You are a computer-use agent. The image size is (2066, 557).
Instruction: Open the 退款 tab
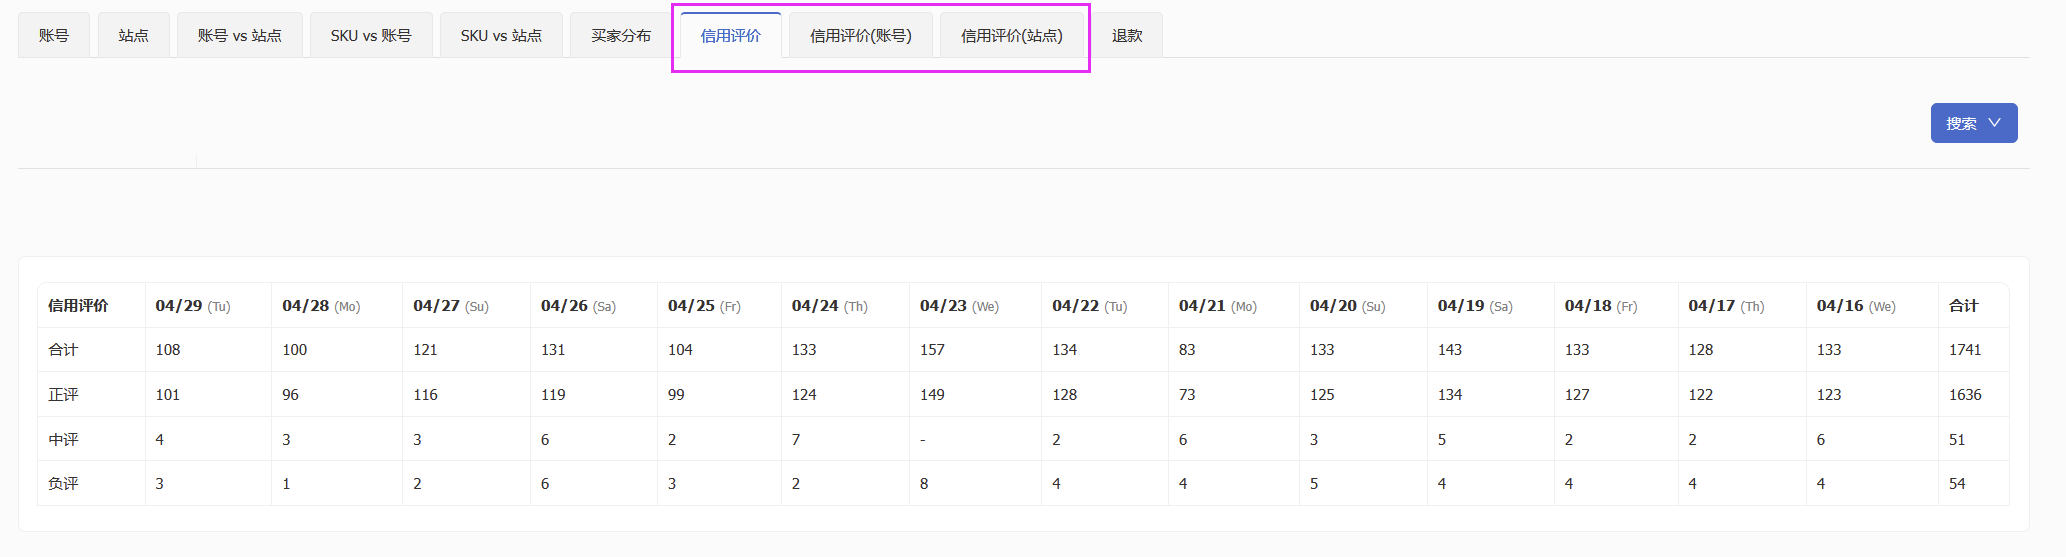(x=1127, y=35)
